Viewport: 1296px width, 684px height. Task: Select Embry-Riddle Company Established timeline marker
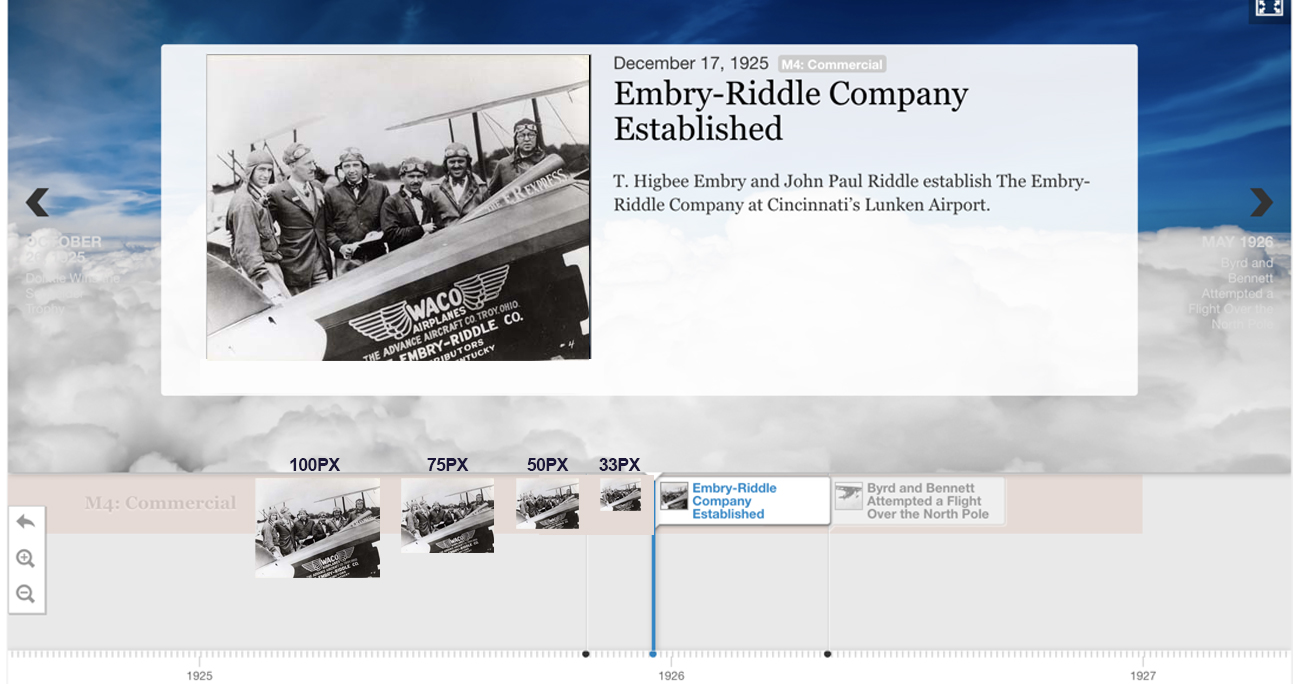coord(743,501)
